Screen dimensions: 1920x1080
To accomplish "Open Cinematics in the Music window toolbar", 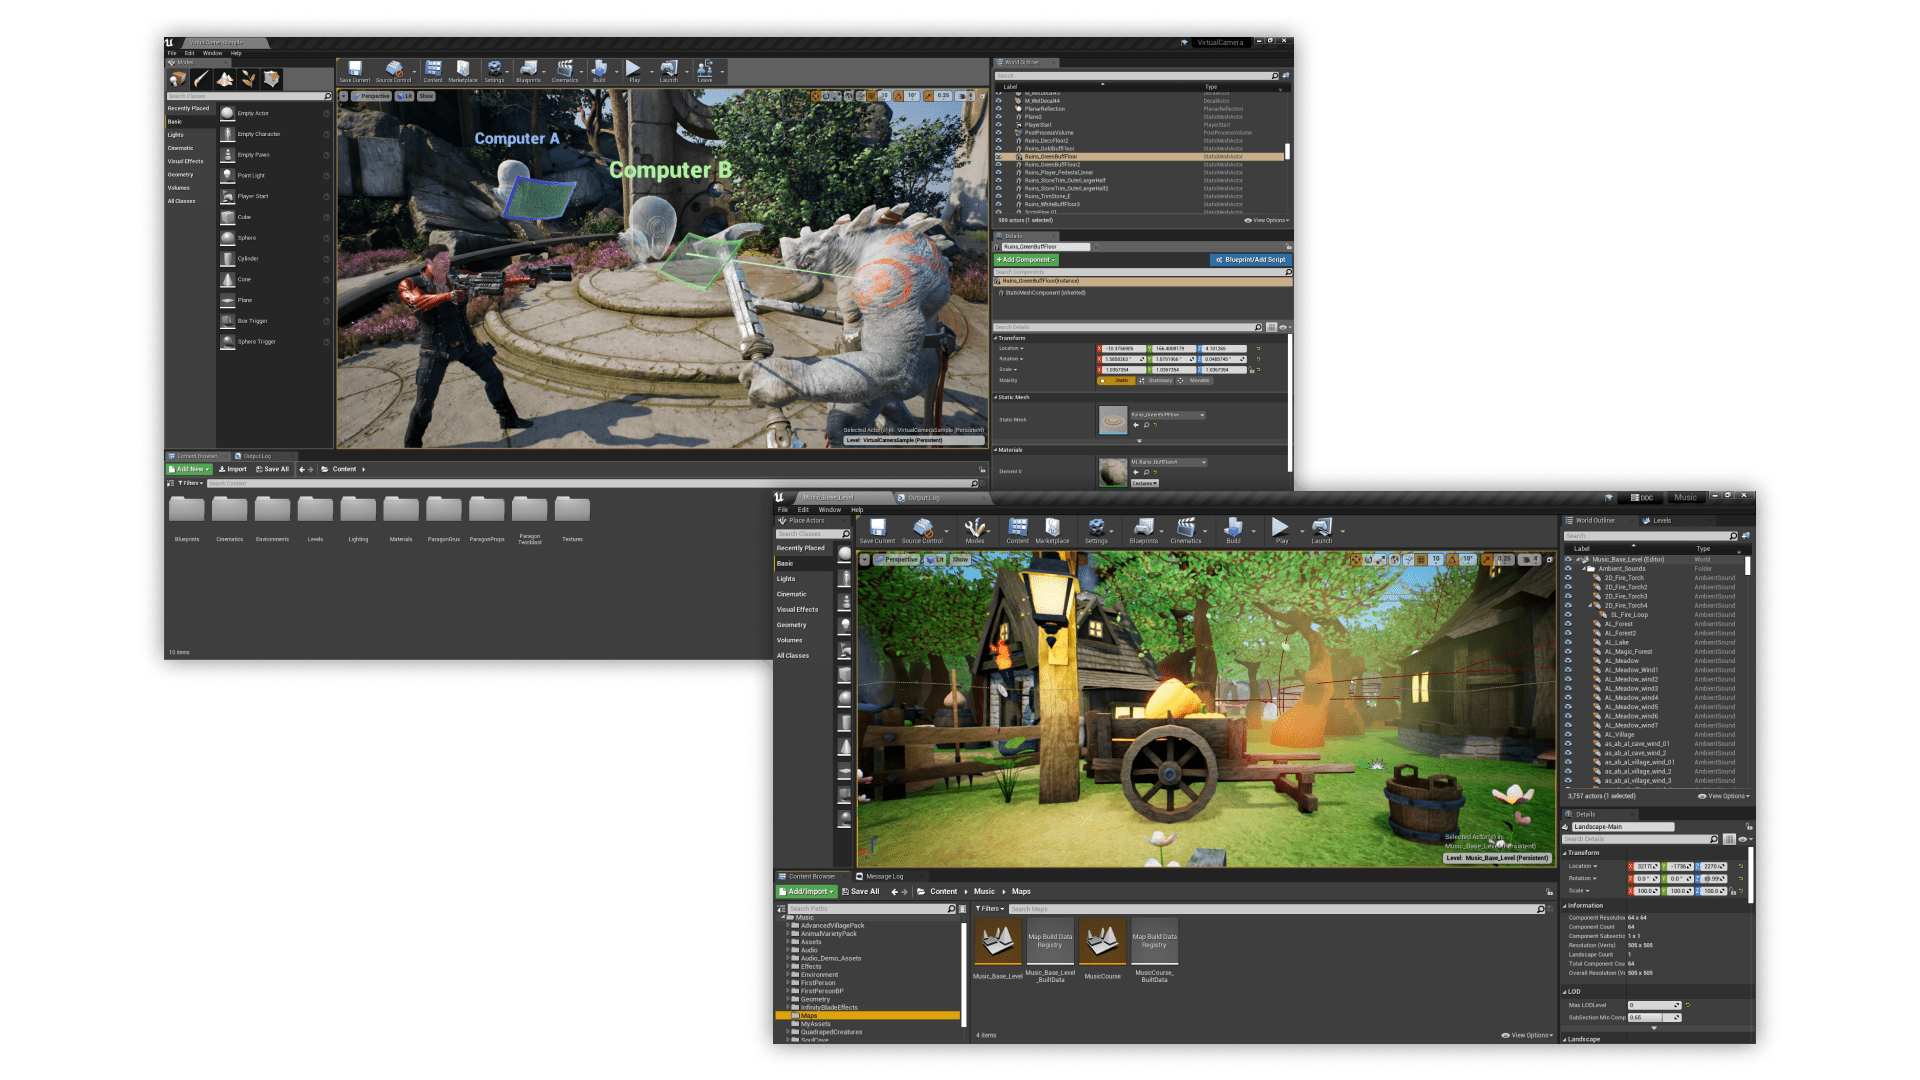I will tap(1186, 530).
